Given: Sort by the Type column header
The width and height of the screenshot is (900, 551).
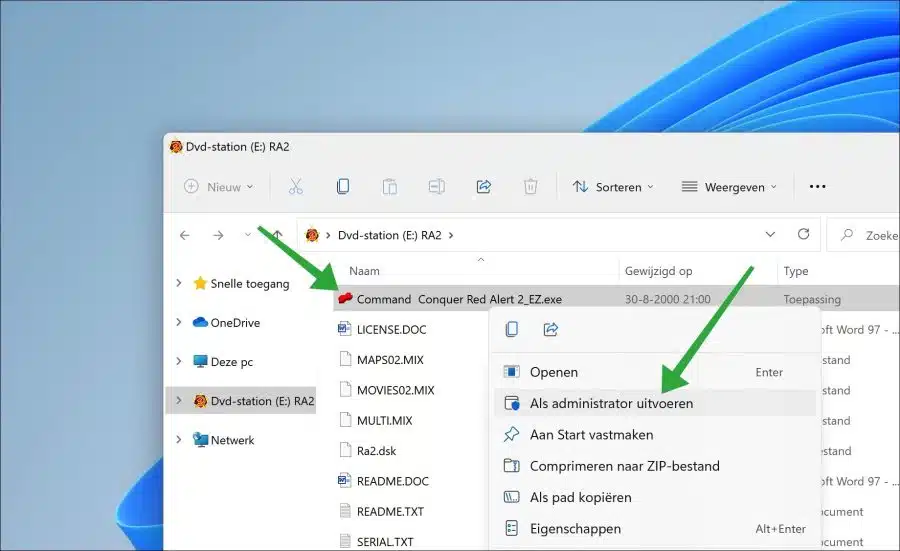Looking at the screenshot, I should pos(796,271).
